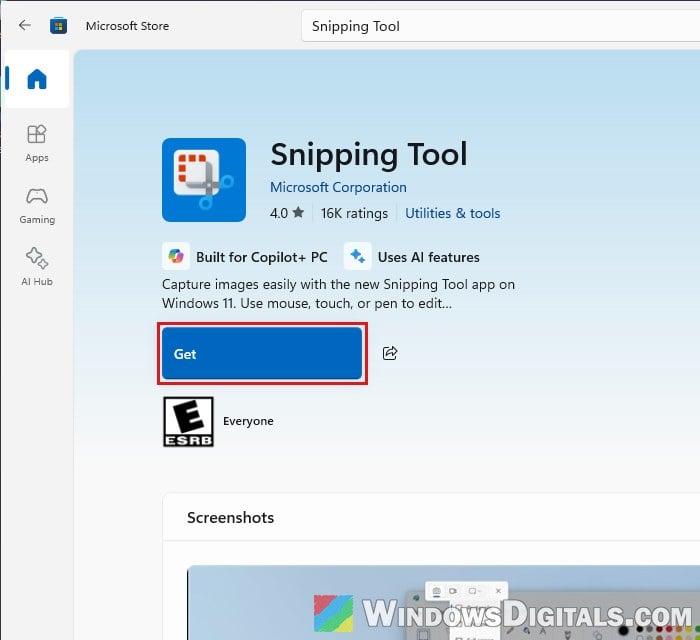Click the search box containing Snipping Tool

[500, 26]
